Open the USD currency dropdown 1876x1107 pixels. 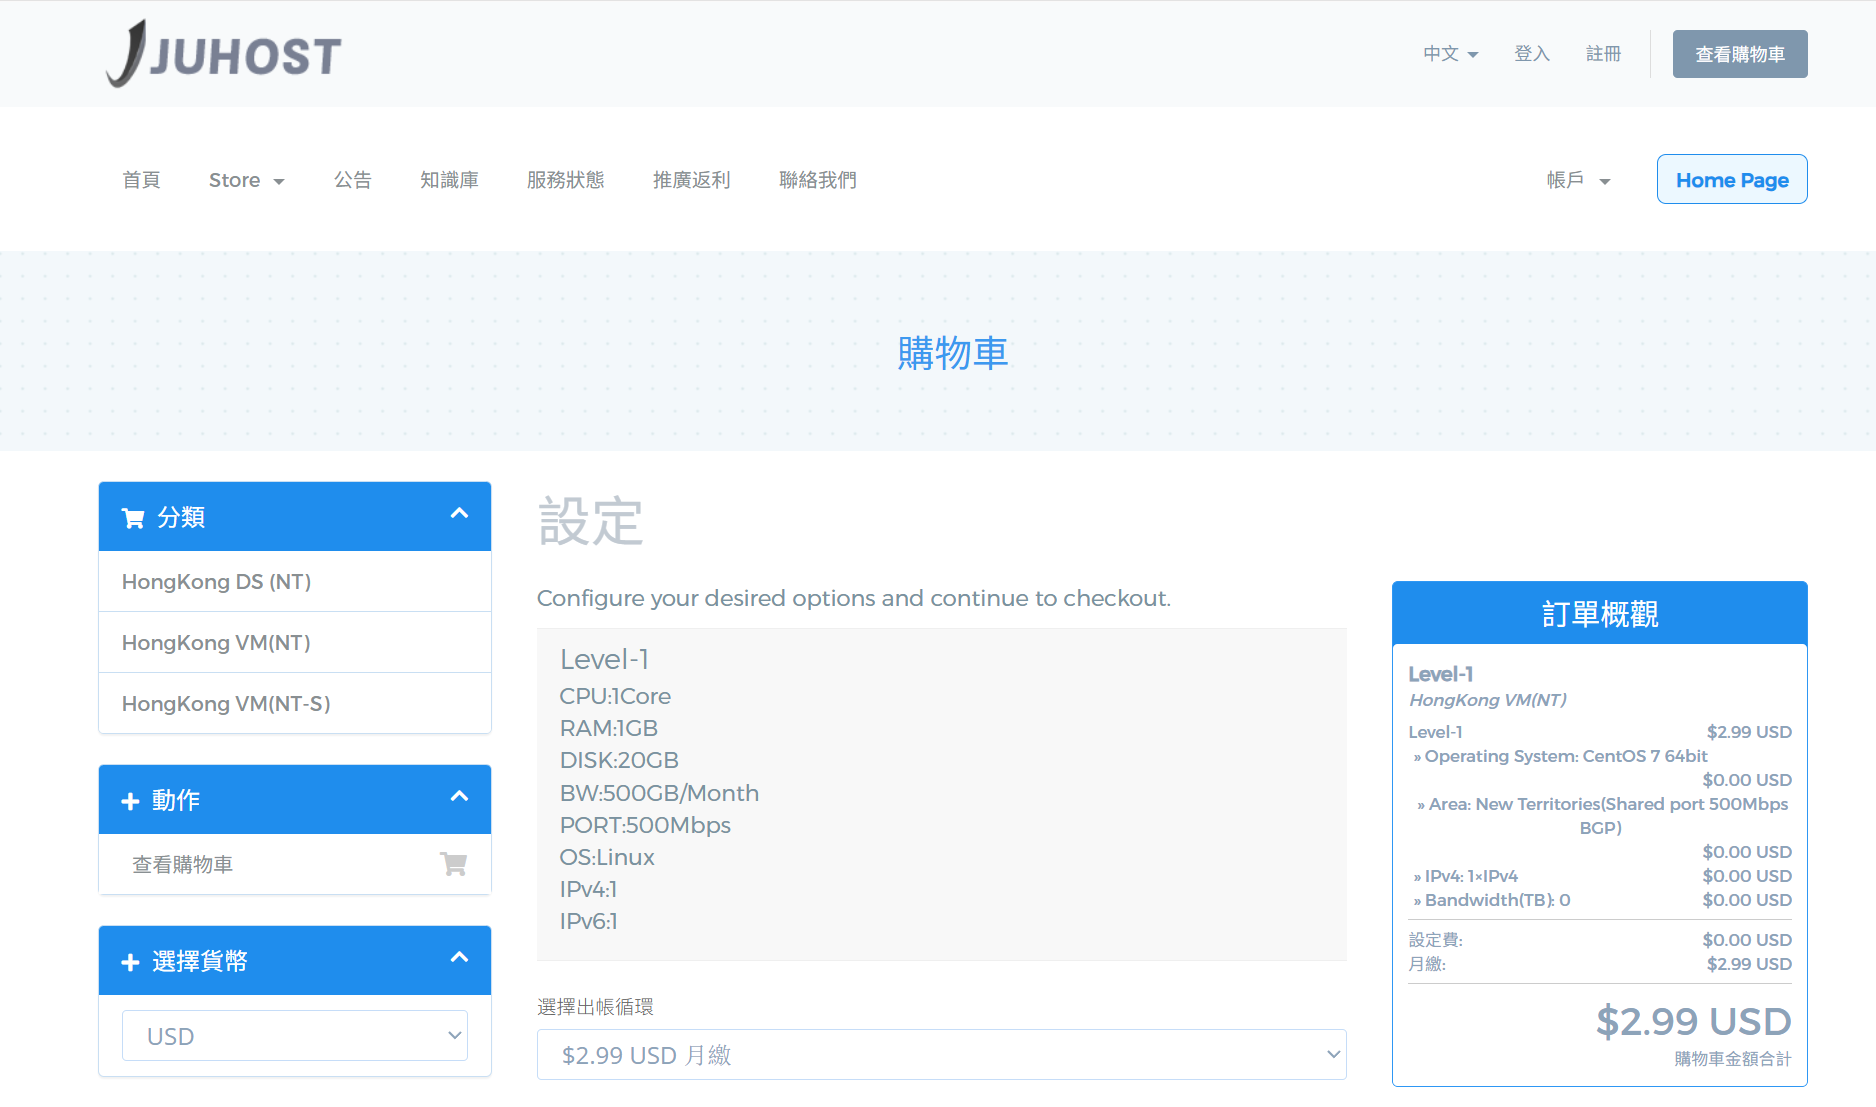(294, 1035)
